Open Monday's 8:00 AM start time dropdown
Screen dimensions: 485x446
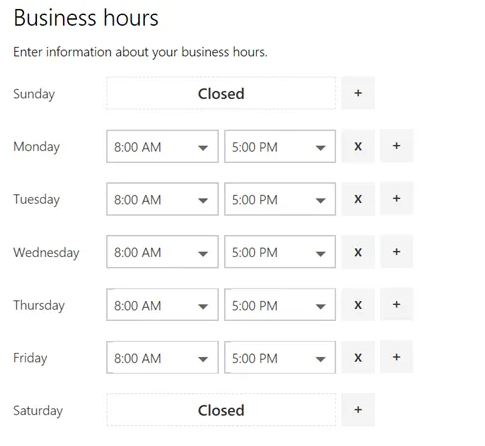pos(162,146)
